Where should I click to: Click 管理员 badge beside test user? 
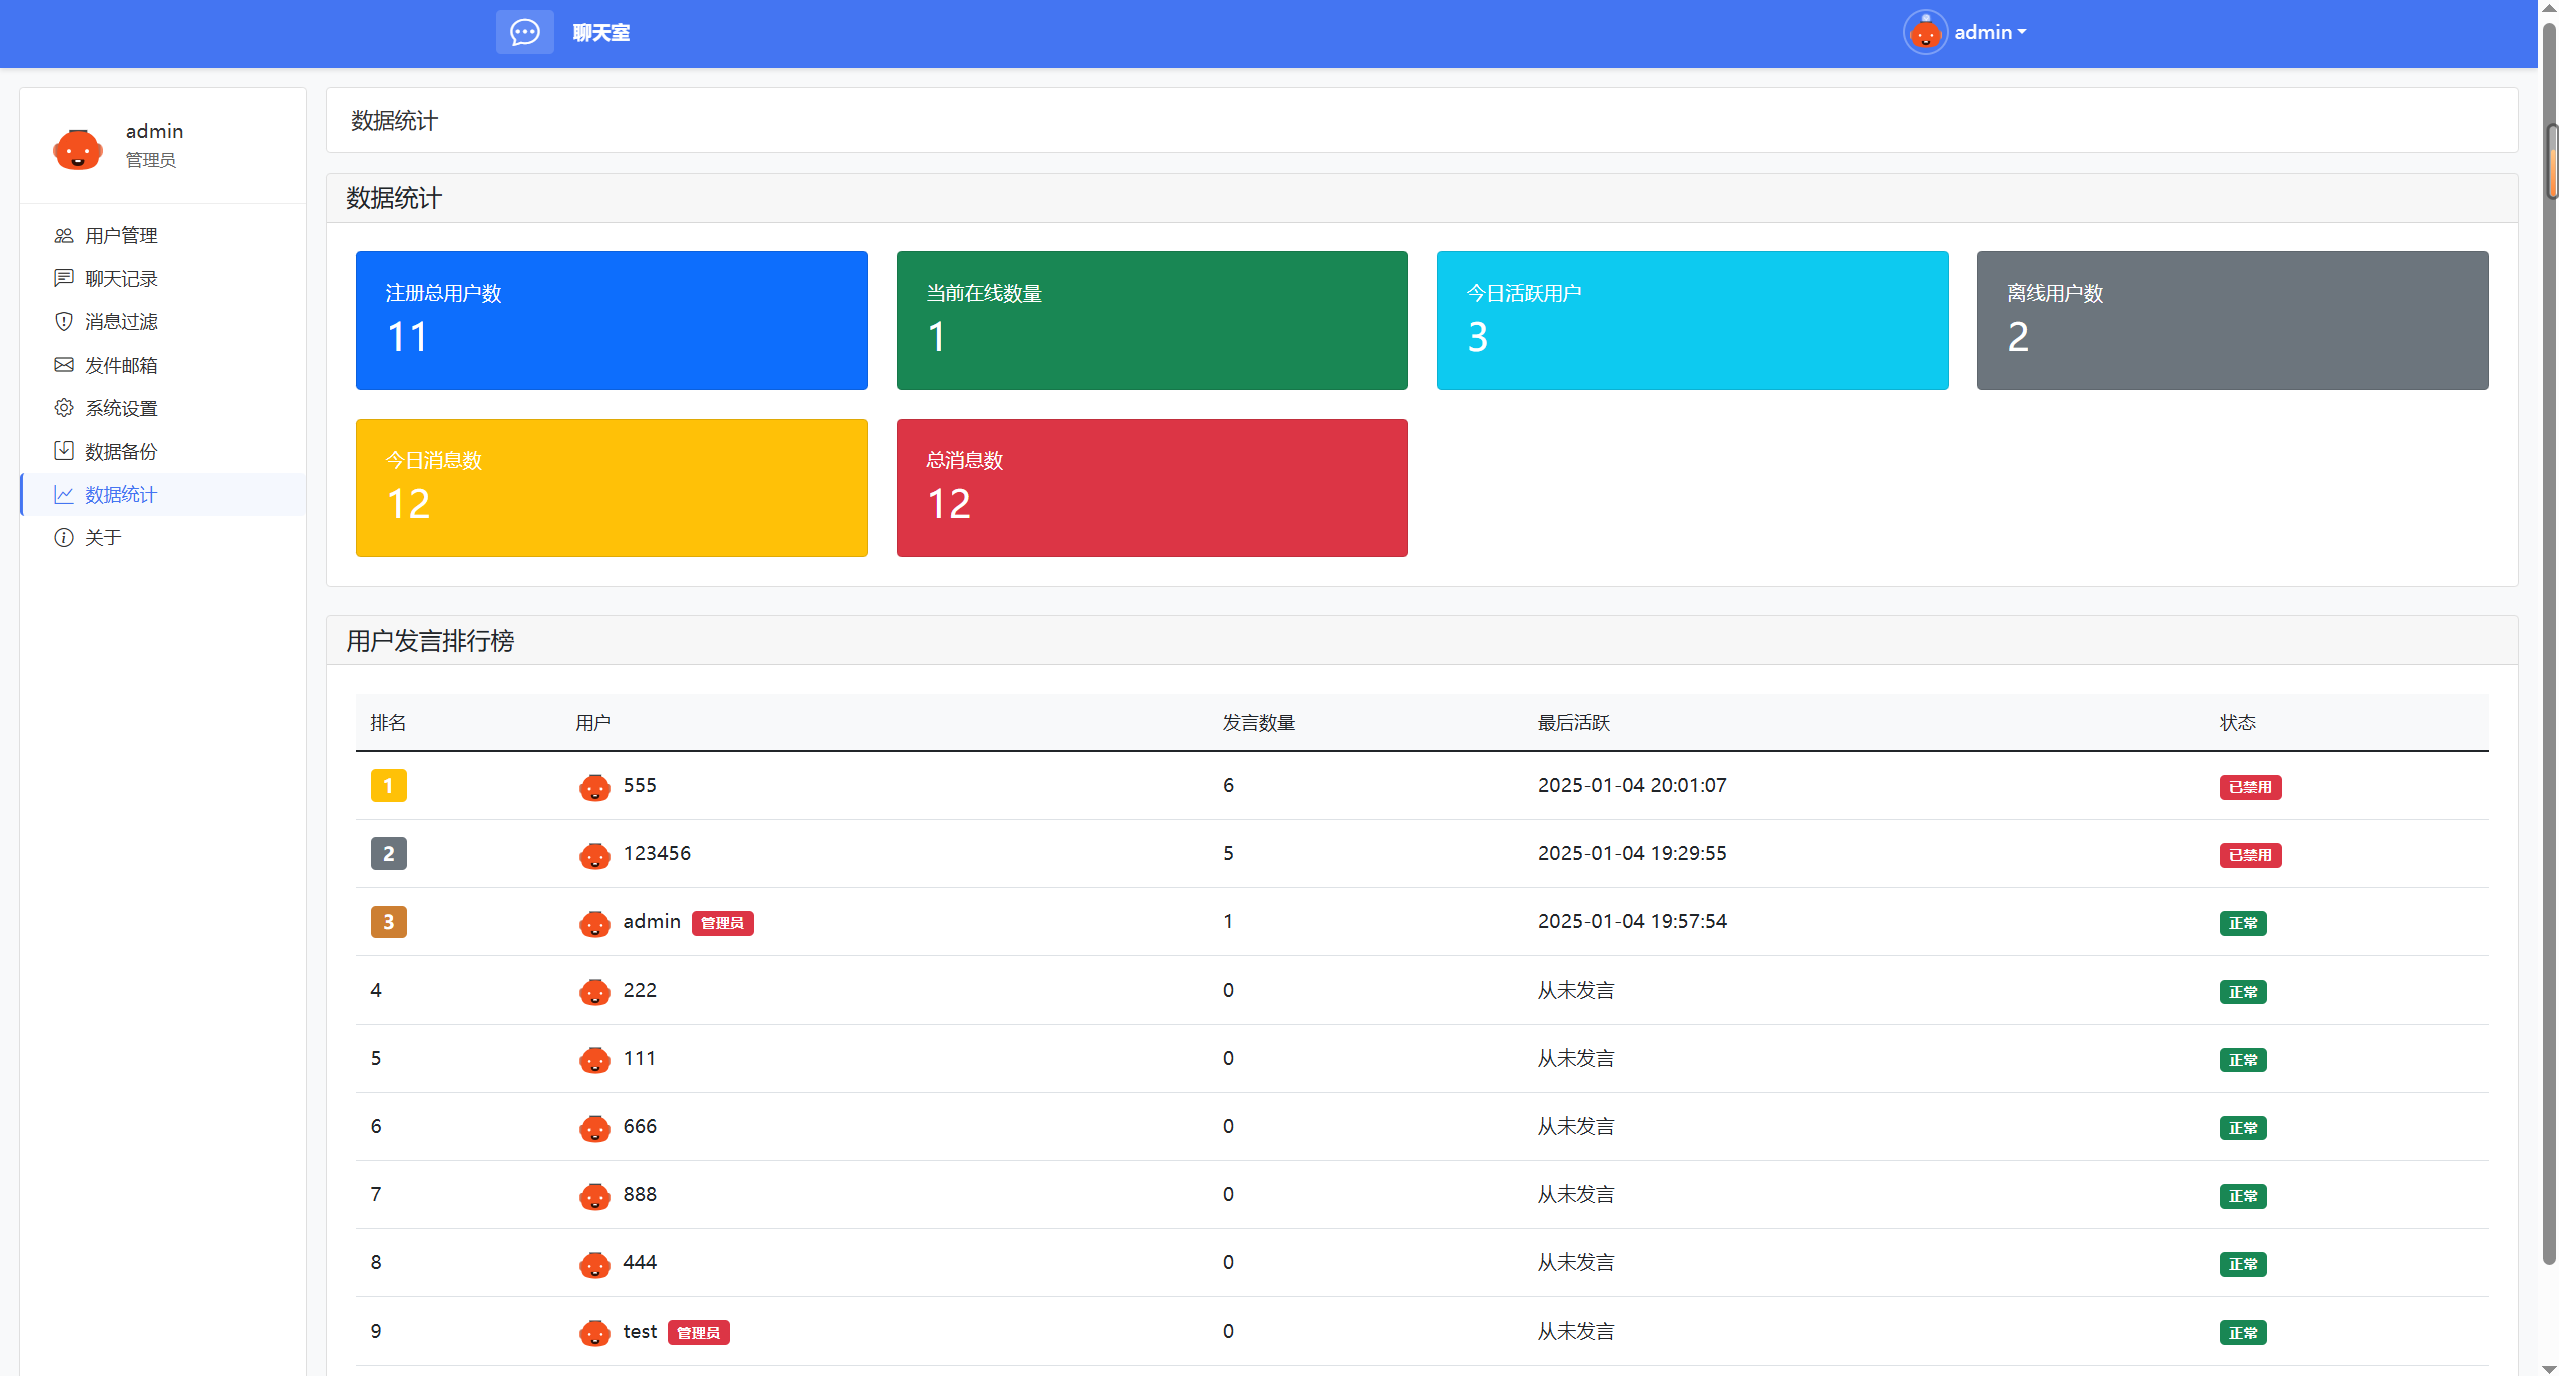pyautogui.click(x=698, y=1333)
